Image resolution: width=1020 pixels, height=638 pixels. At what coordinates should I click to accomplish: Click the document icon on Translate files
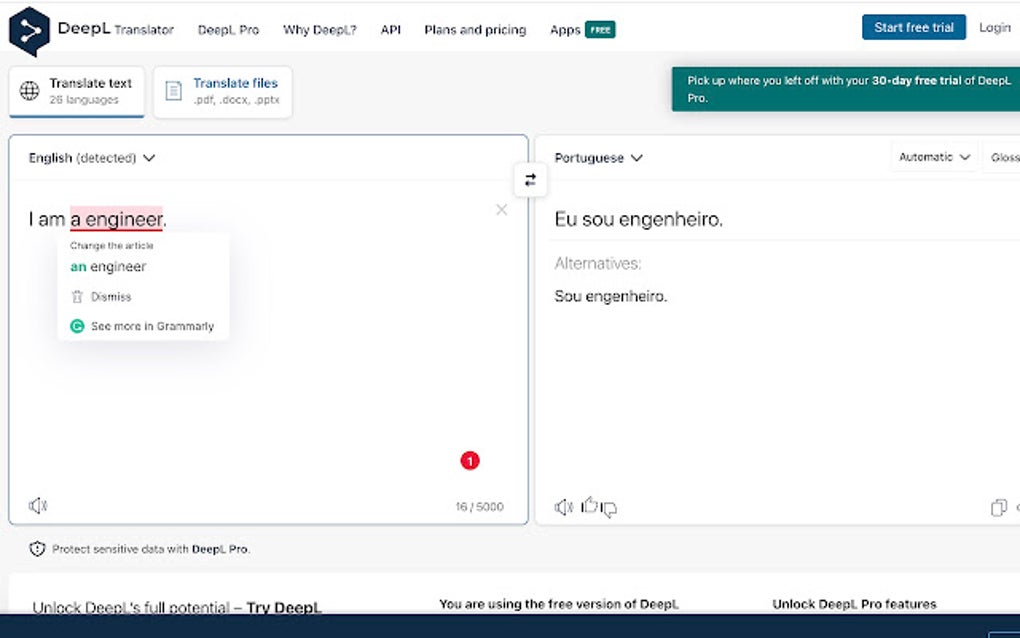173,90
